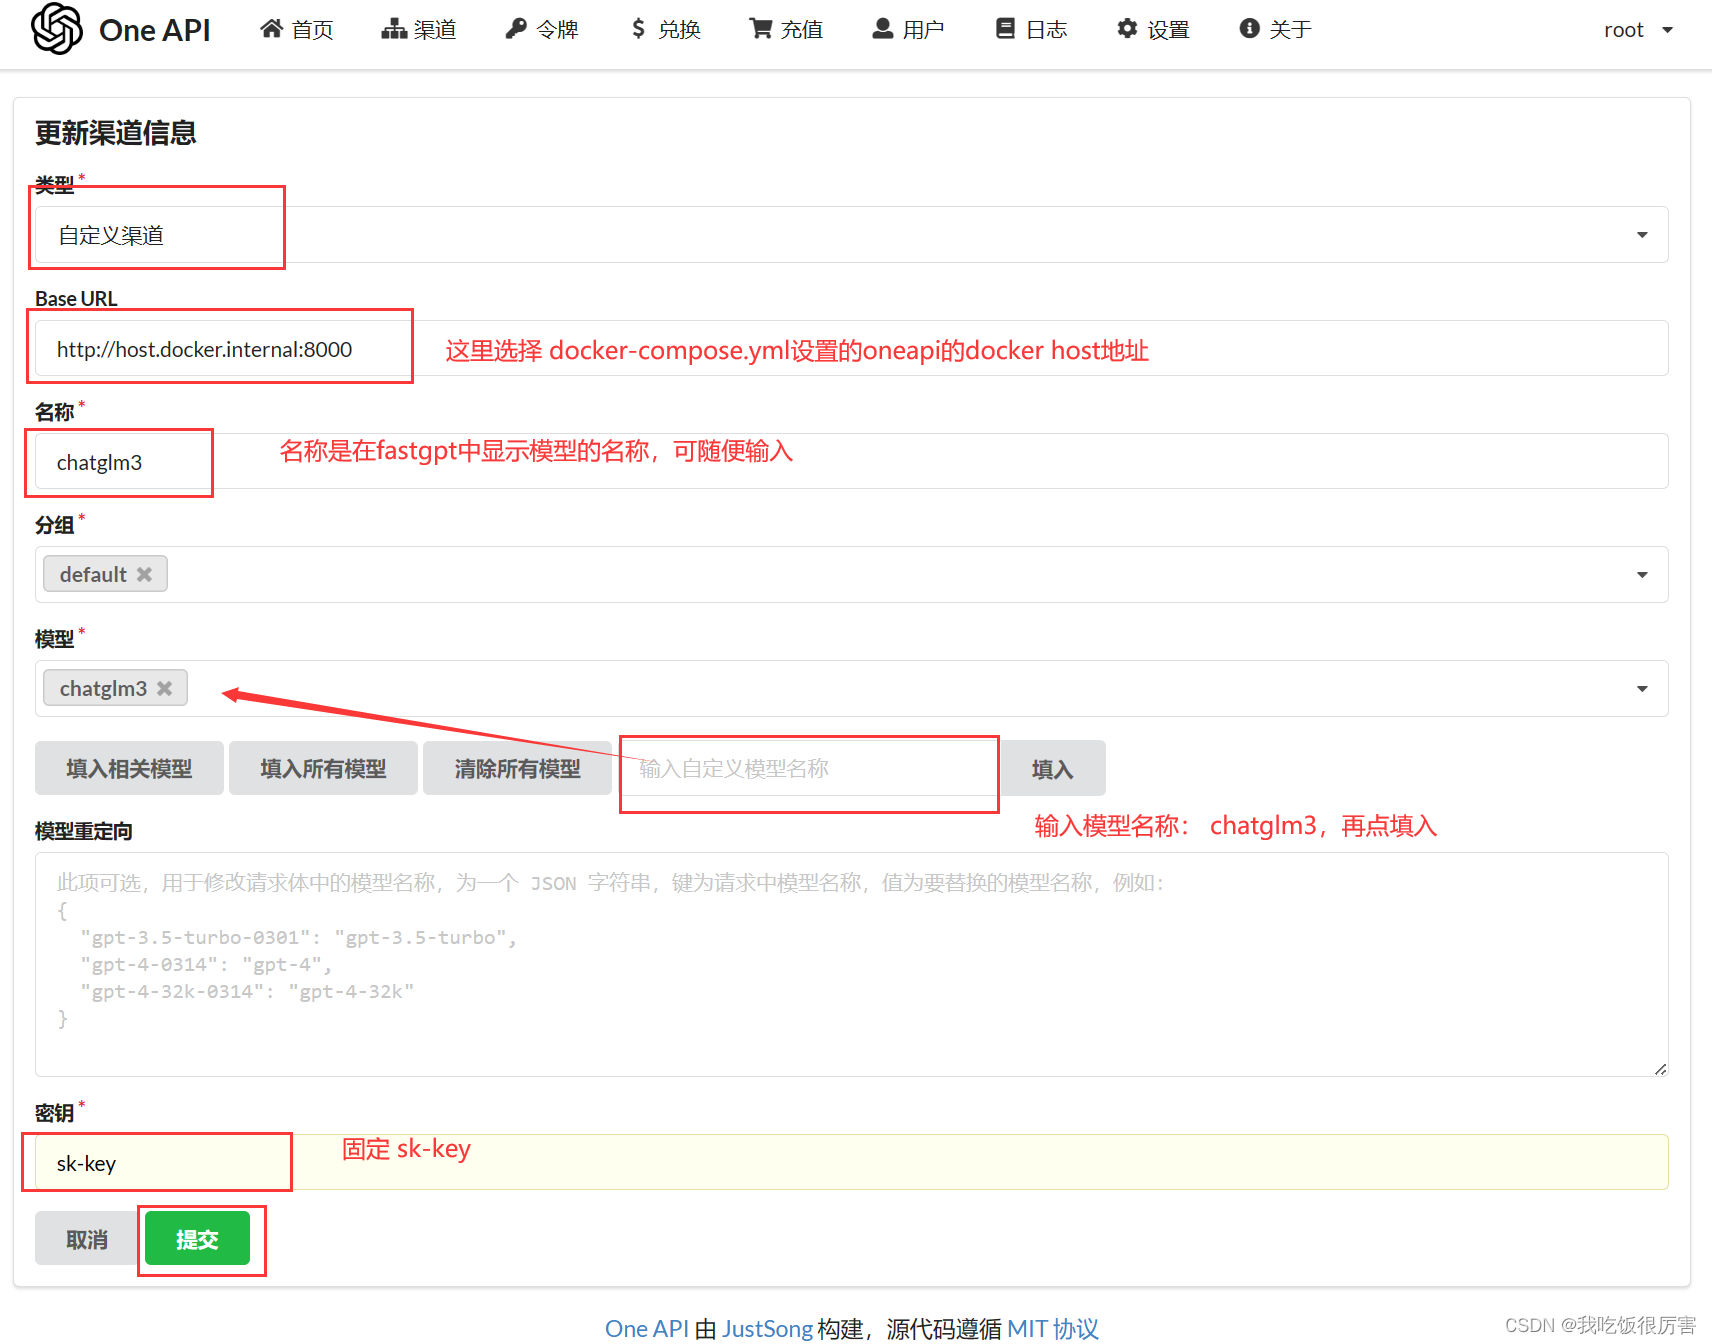Open the One API footer link
The height and width of the screenshot is (1344, 1712).
tap(646, 1329)
